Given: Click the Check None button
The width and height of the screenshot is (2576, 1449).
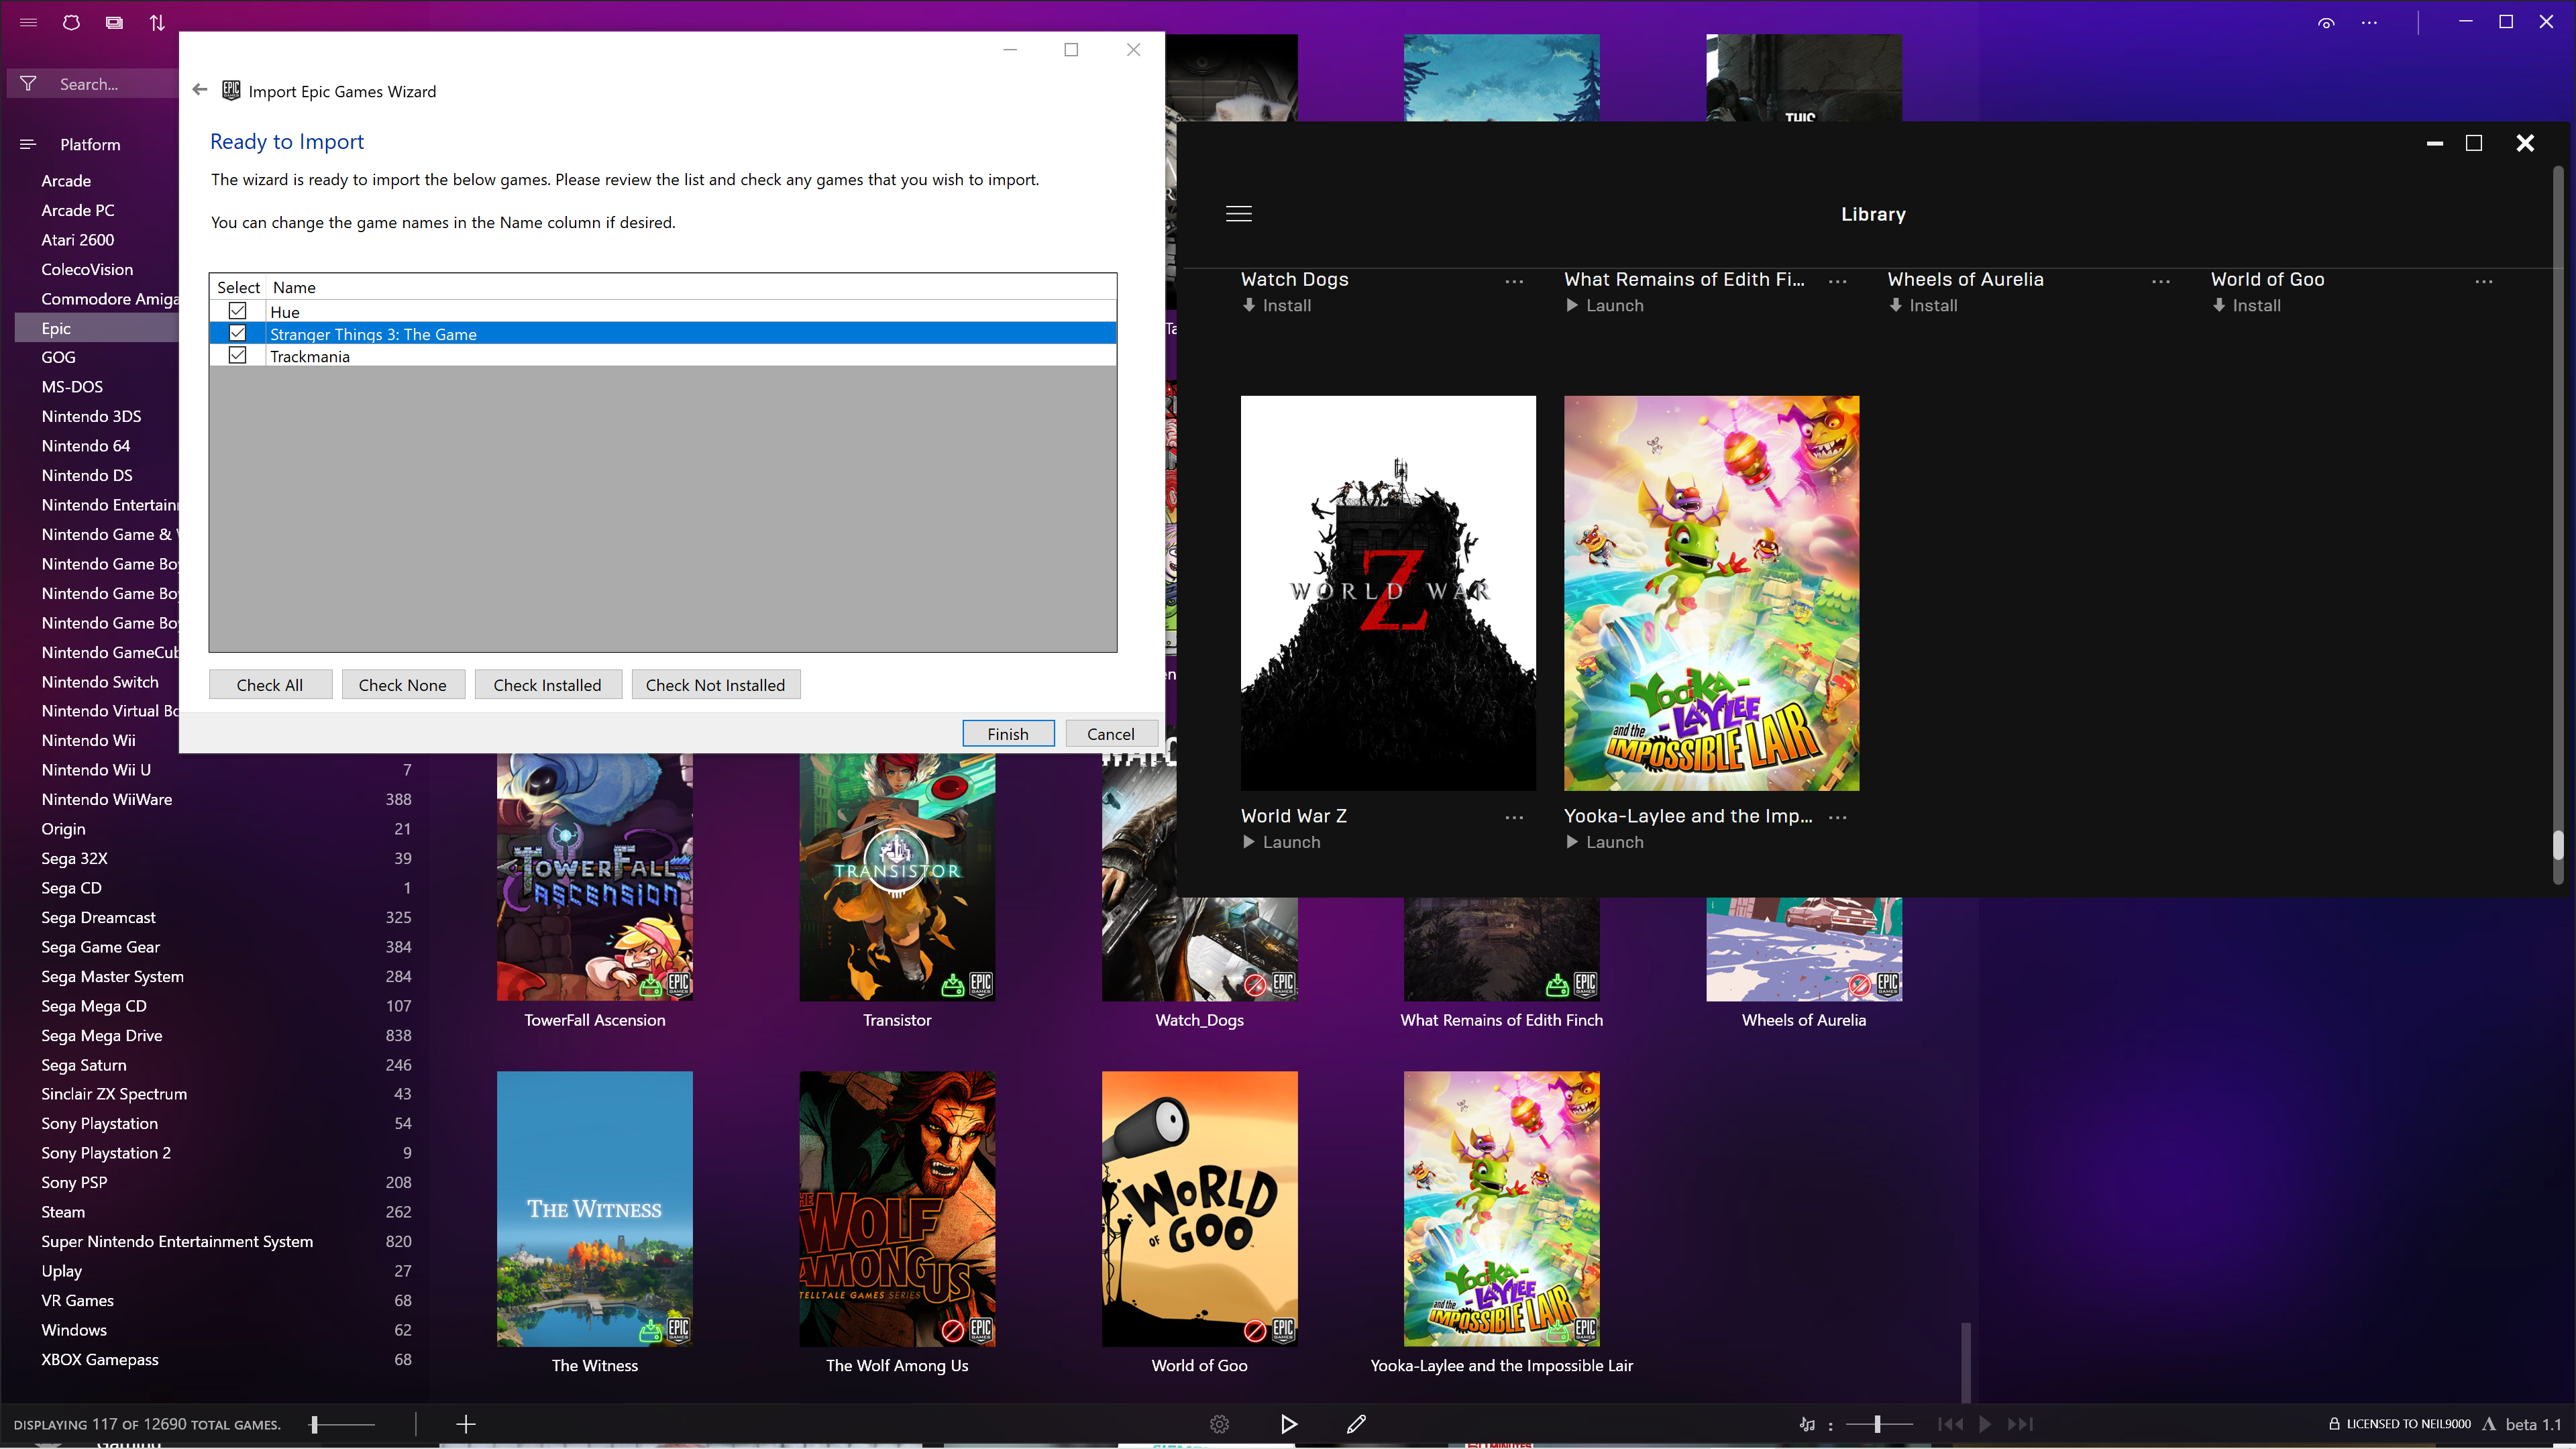Looking at the screenshot, I should click(x=403, y=685).
